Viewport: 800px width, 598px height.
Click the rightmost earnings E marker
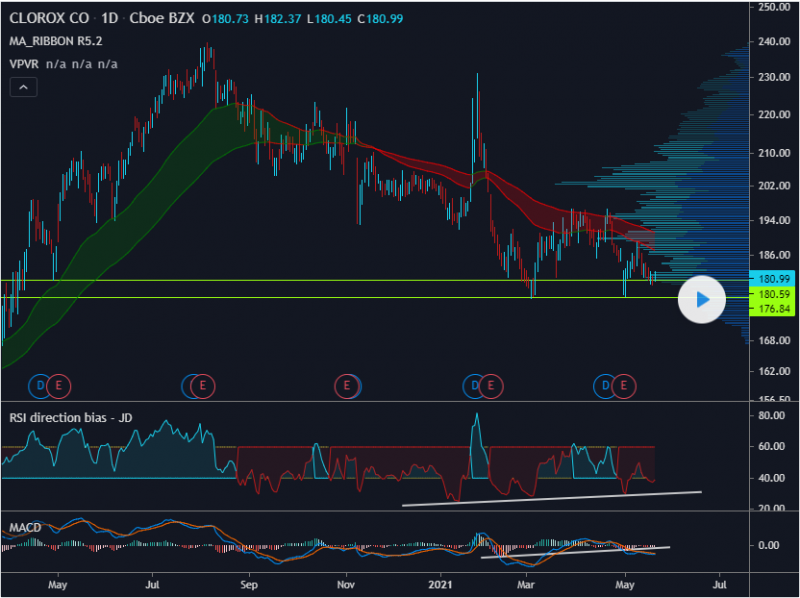click(x=625, y=385)
